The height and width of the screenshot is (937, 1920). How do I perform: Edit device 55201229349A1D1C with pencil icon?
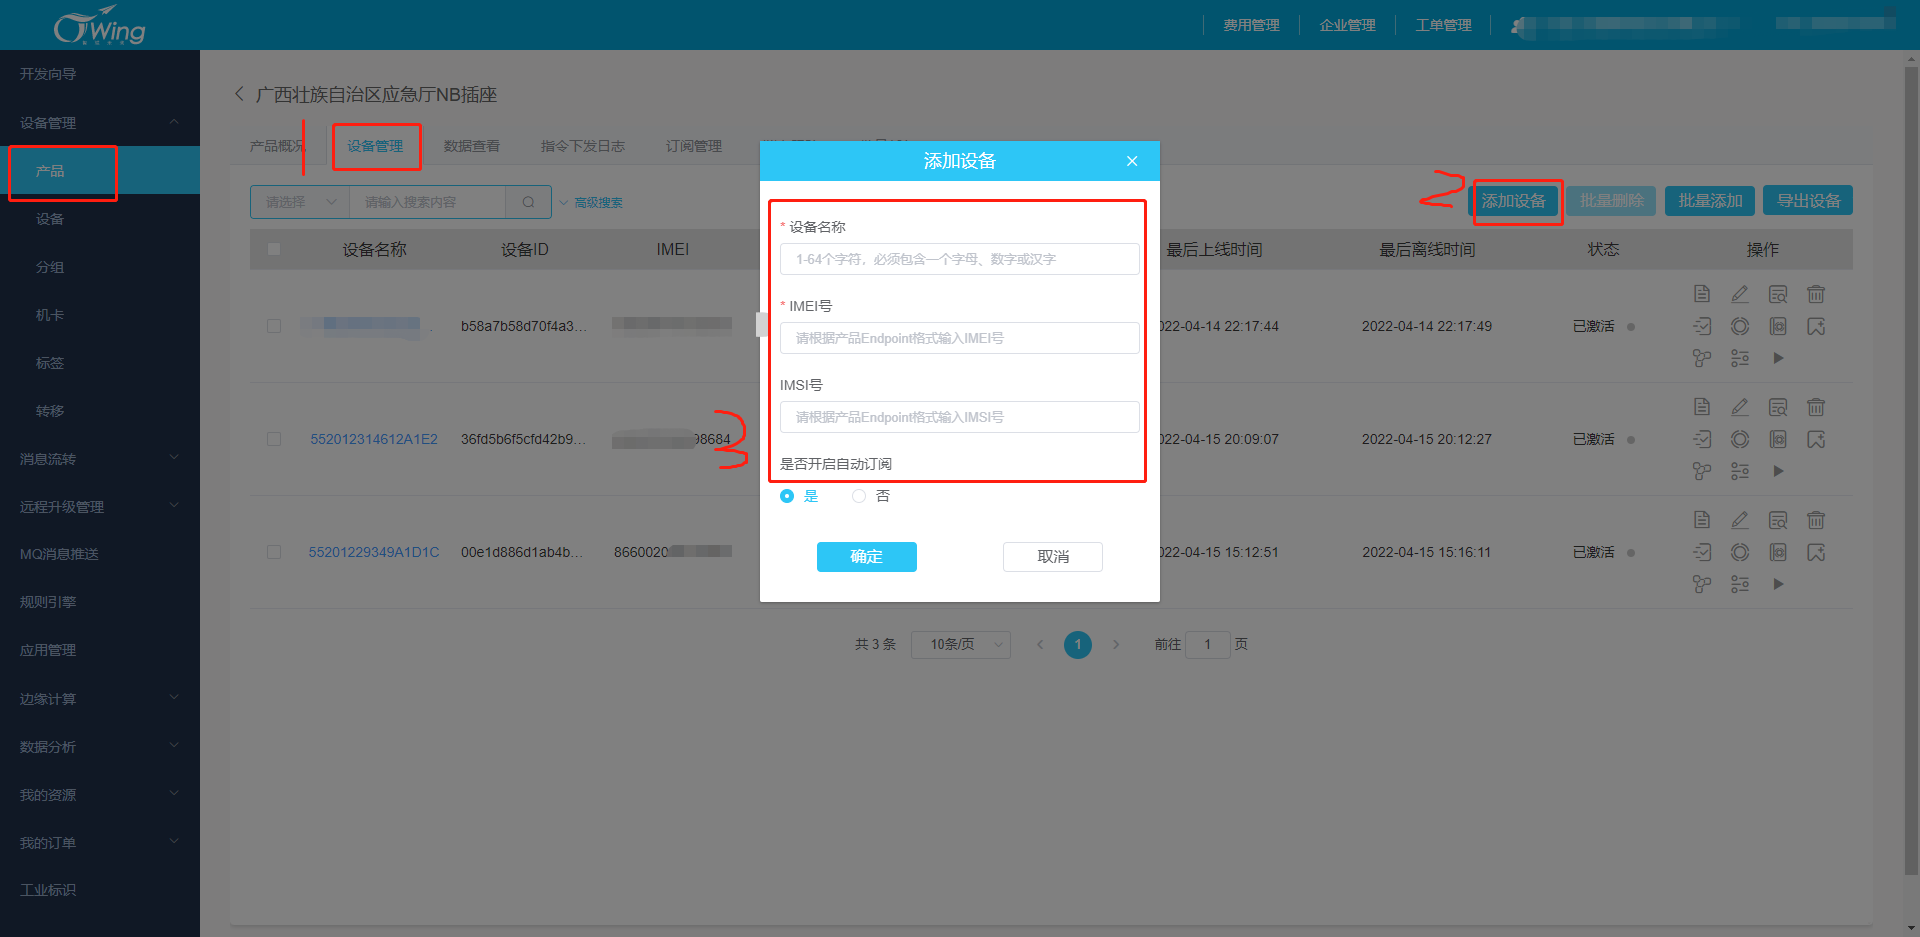[x=1740, y=520]
